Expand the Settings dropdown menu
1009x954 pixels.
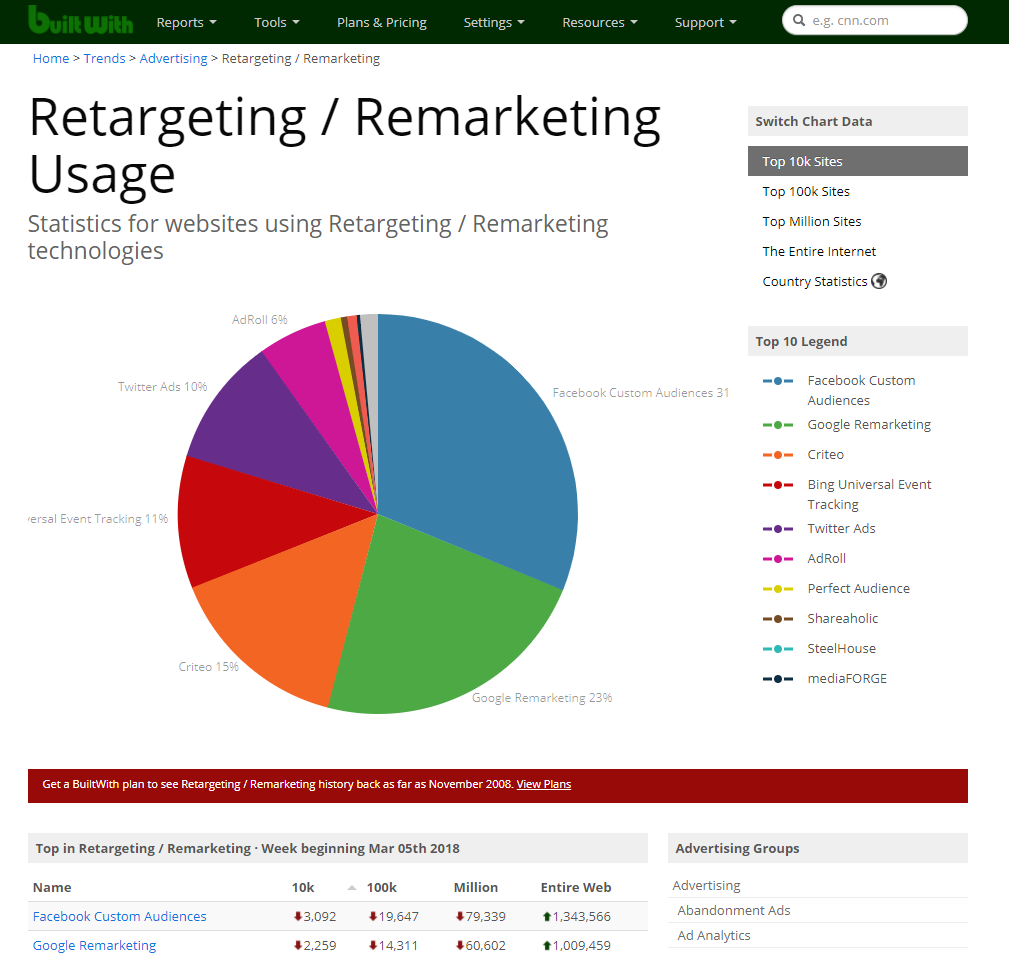click(494, 23)
